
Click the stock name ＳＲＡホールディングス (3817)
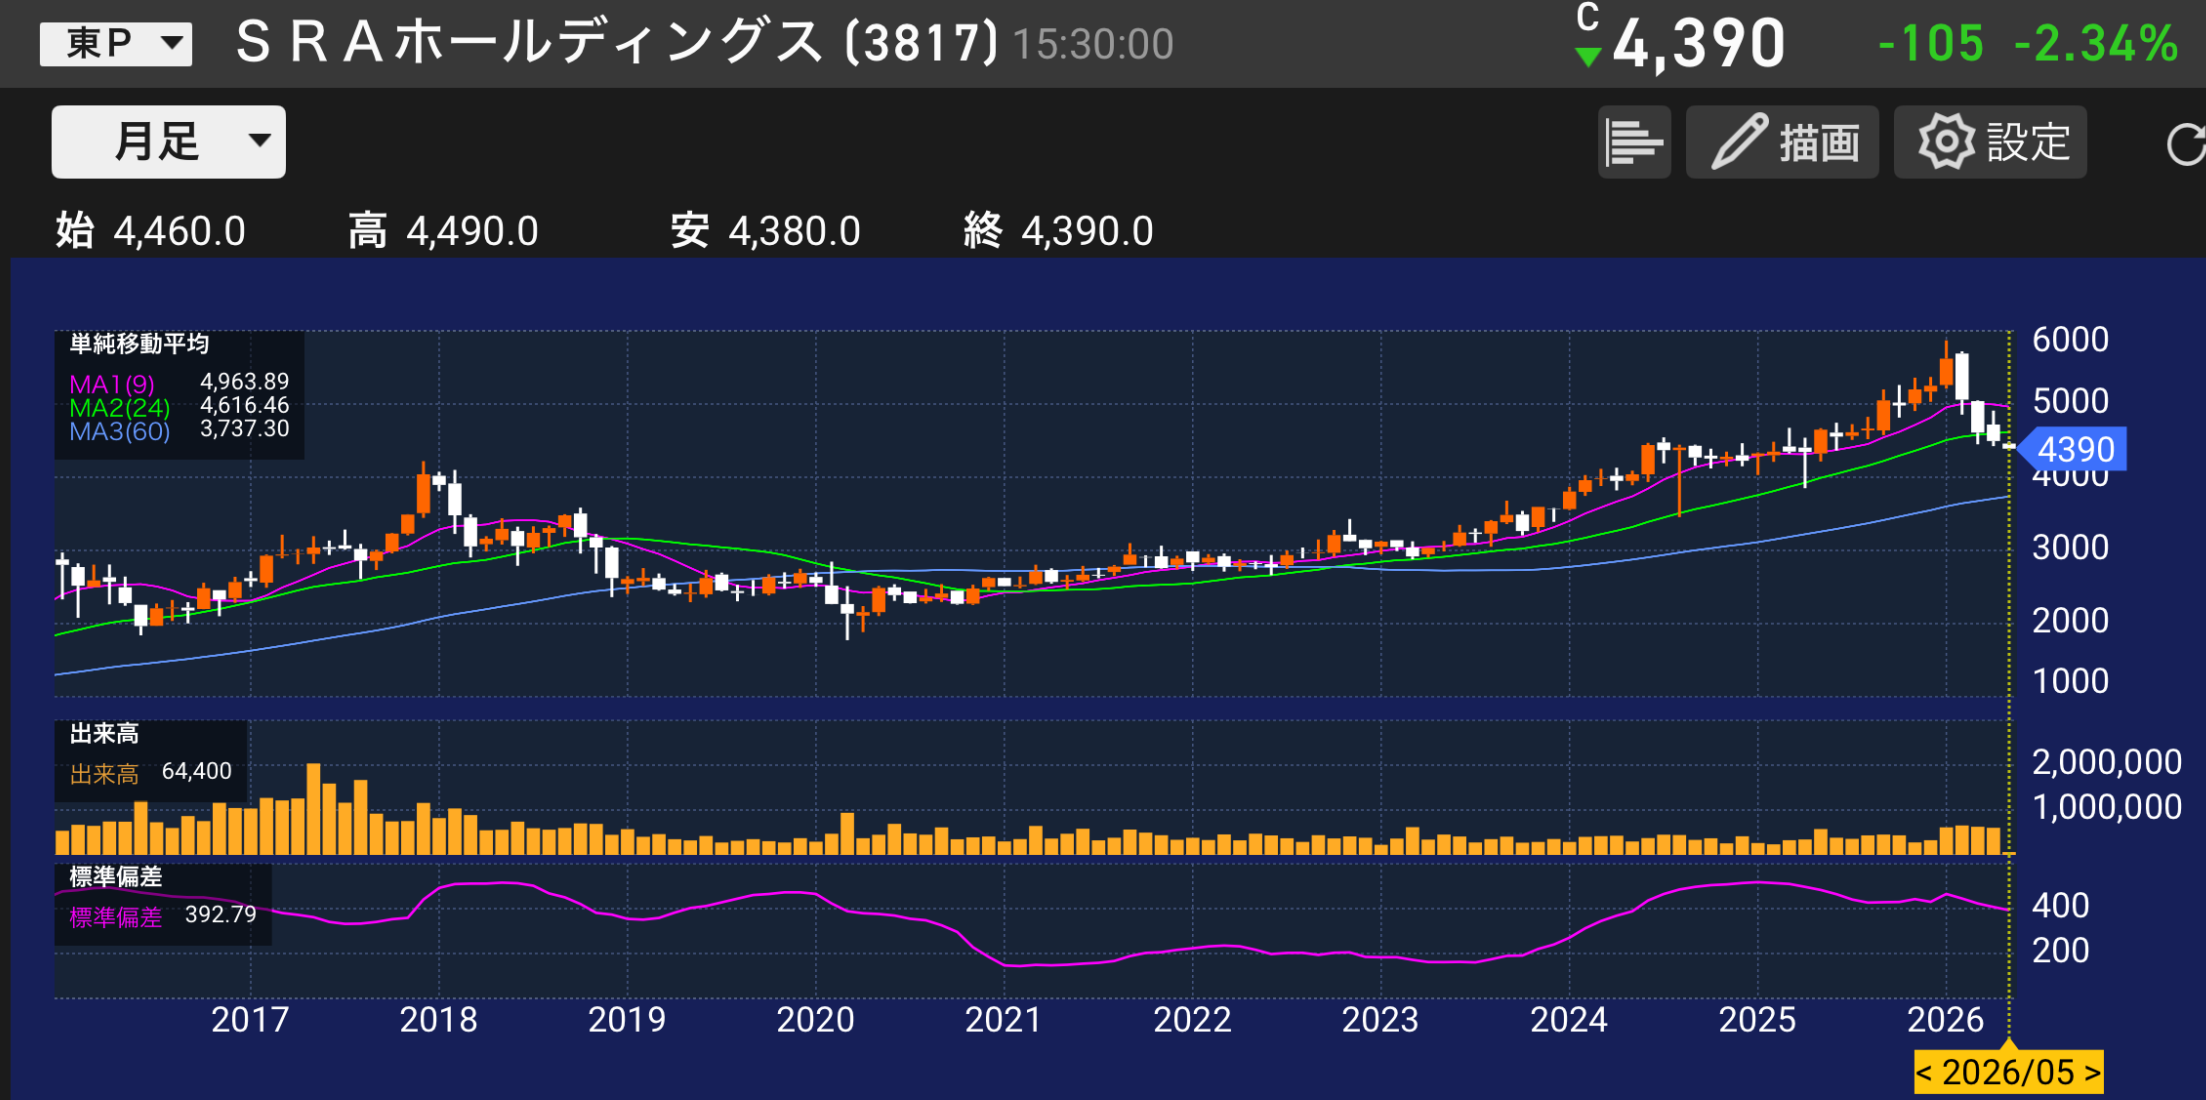616,44
